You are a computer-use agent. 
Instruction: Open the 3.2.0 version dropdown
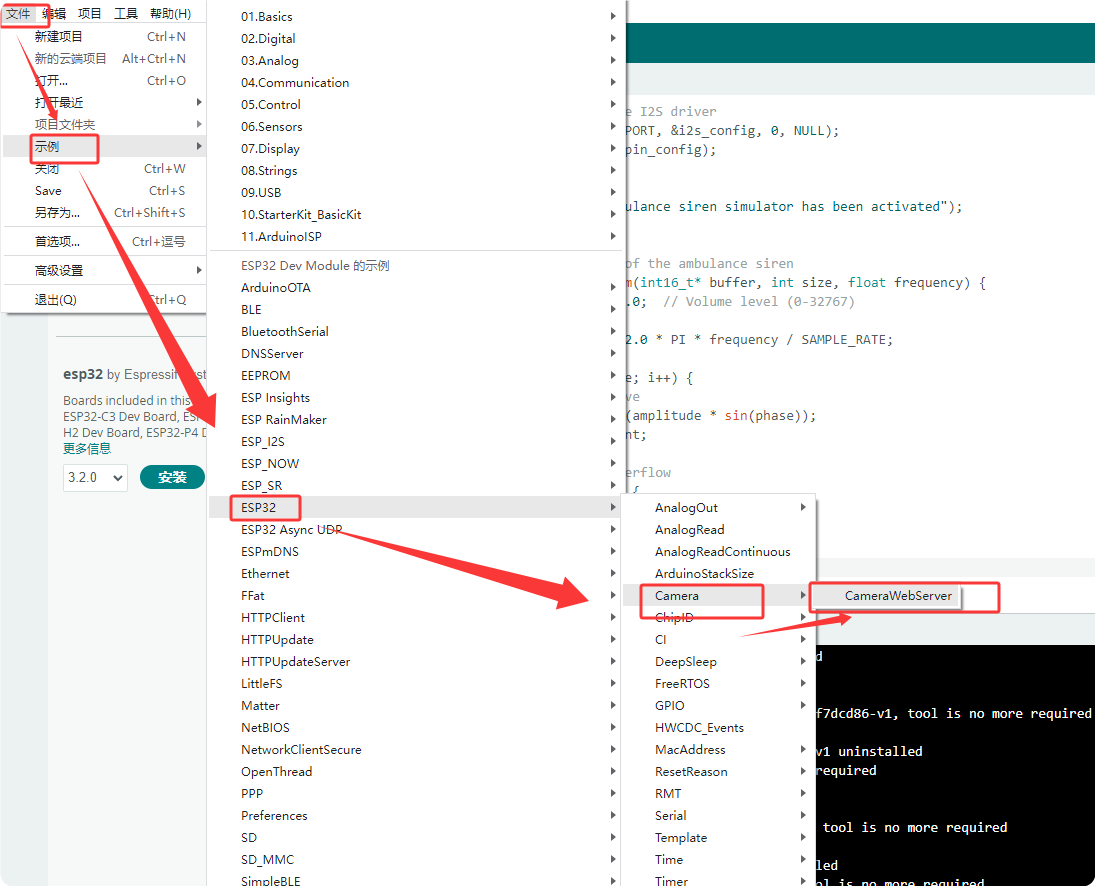(x=95, y=478)
